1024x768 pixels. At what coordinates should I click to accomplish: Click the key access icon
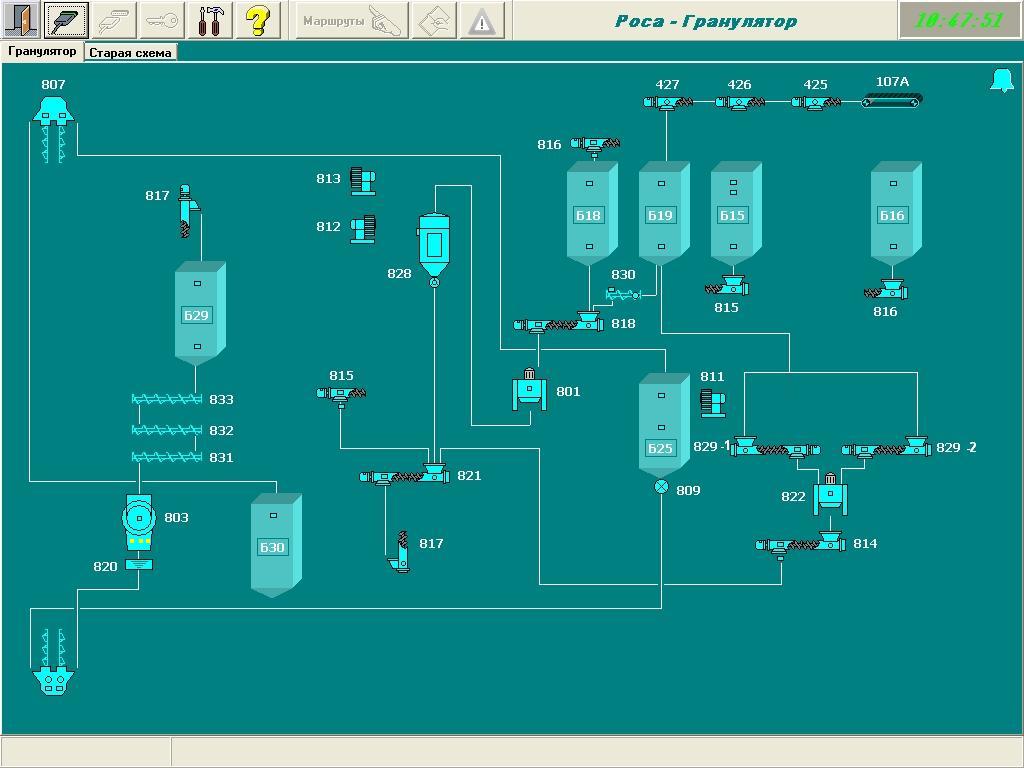click(x=163, y=20)
